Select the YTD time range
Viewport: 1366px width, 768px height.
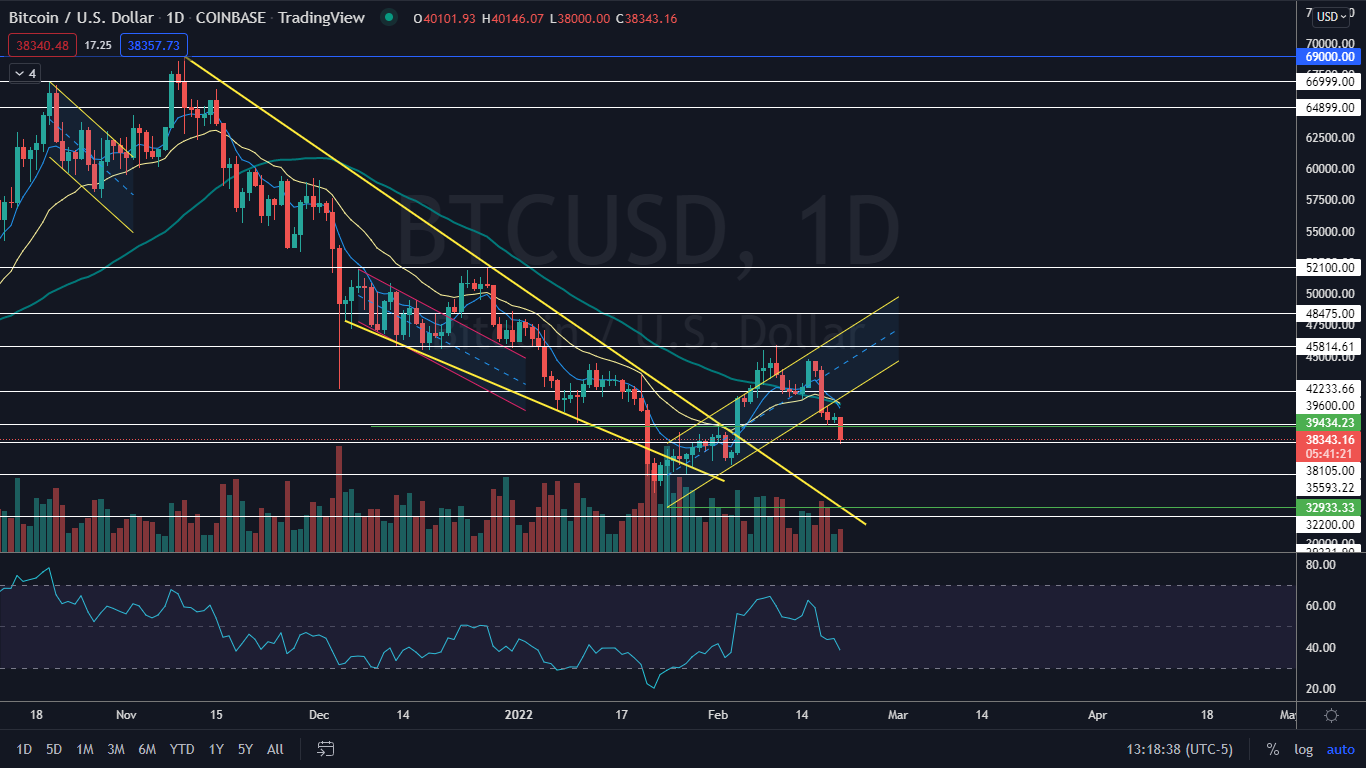(182, 749)
